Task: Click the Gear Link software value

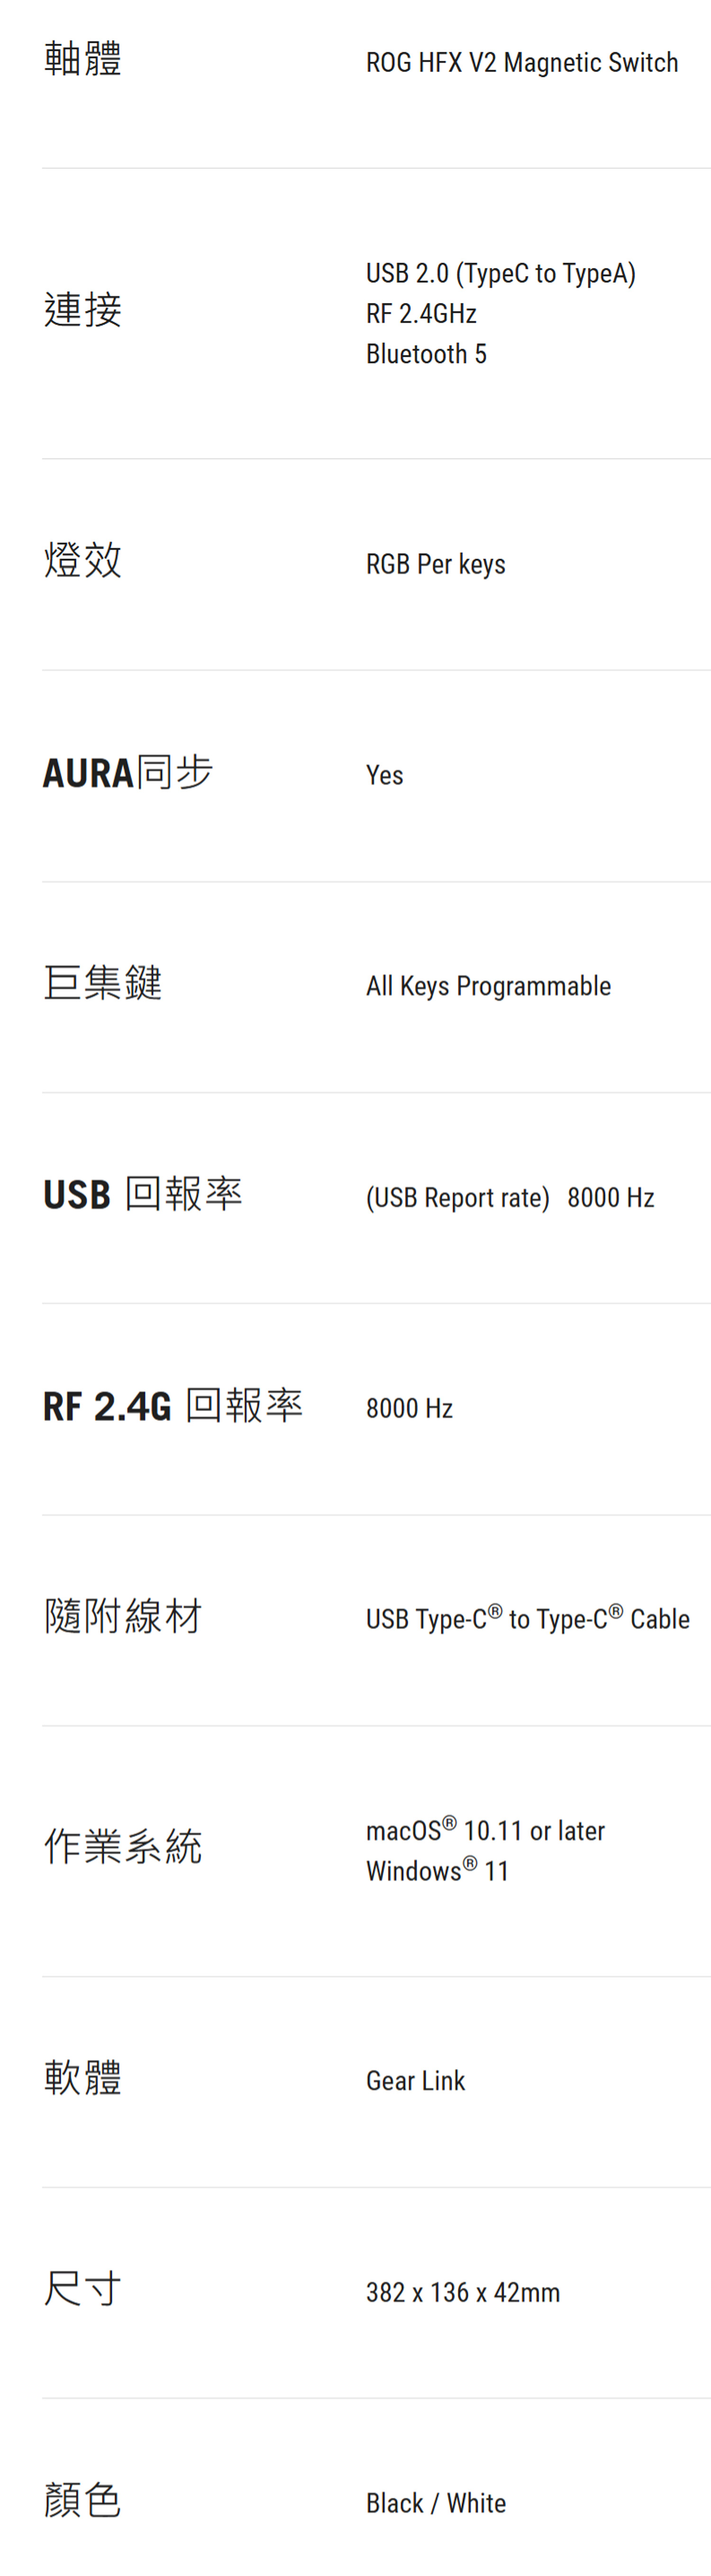Action: point(415,2082)
